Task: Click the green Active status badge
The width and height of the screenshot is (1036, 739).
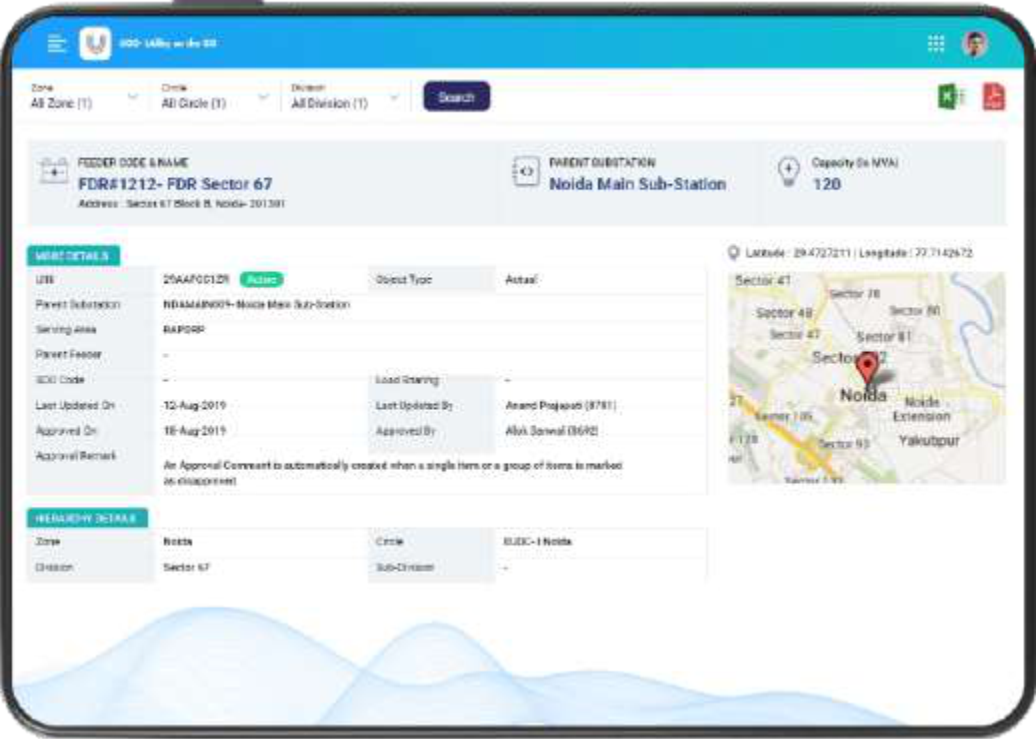Action: (261, 280)
